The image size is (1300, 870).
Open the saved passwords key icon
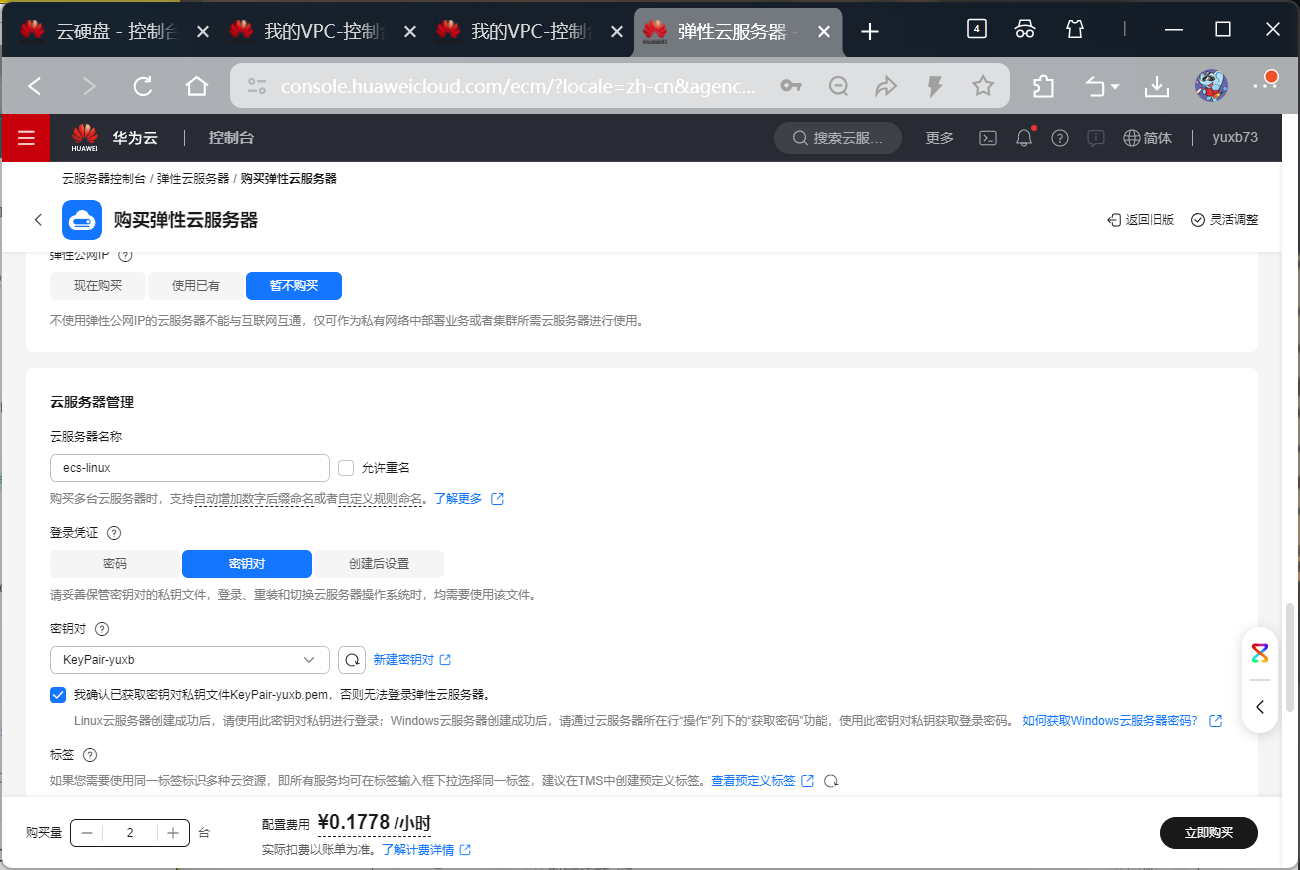tap(791, 86)
